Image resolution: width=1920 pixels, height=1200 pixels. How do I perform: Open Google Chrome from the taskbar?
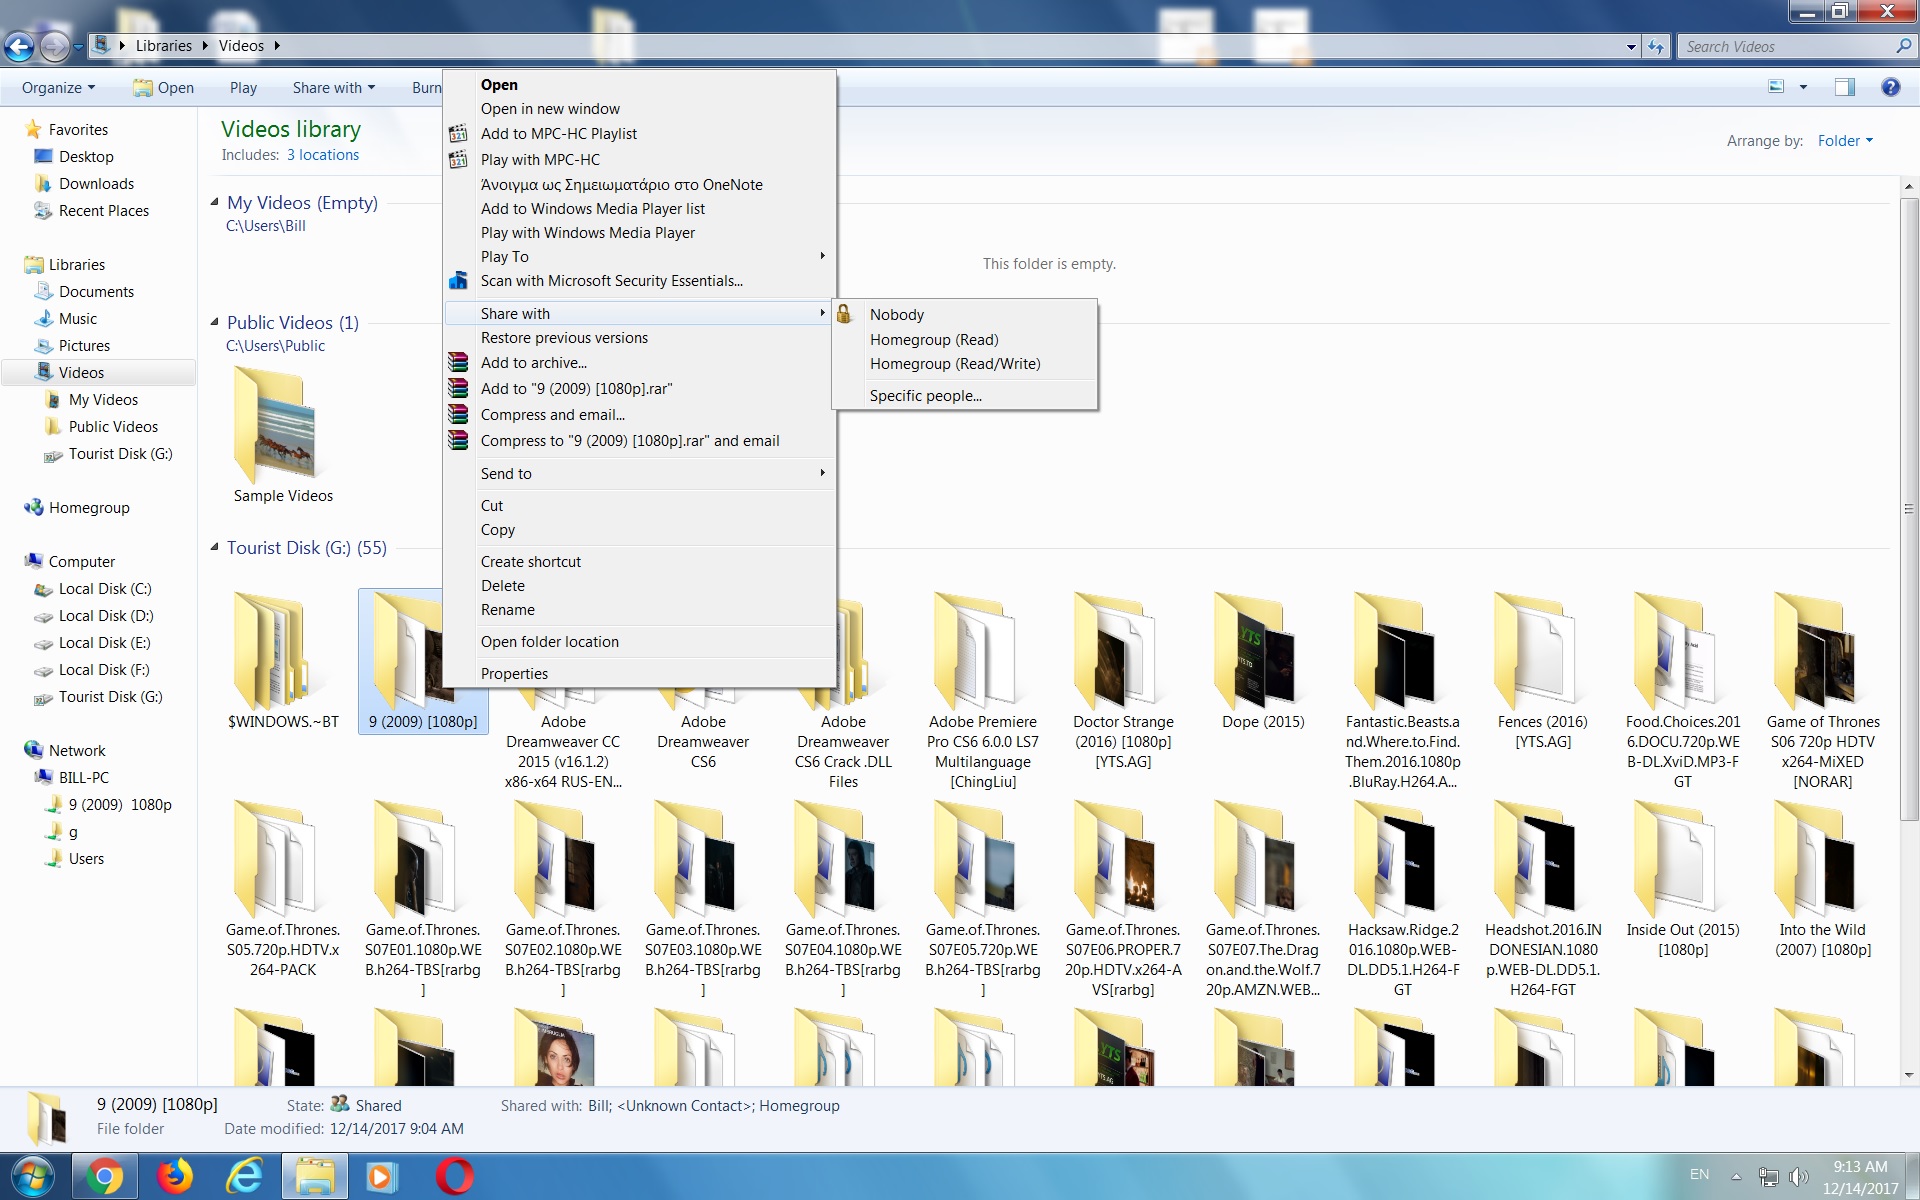click(x=104, y=1176)
